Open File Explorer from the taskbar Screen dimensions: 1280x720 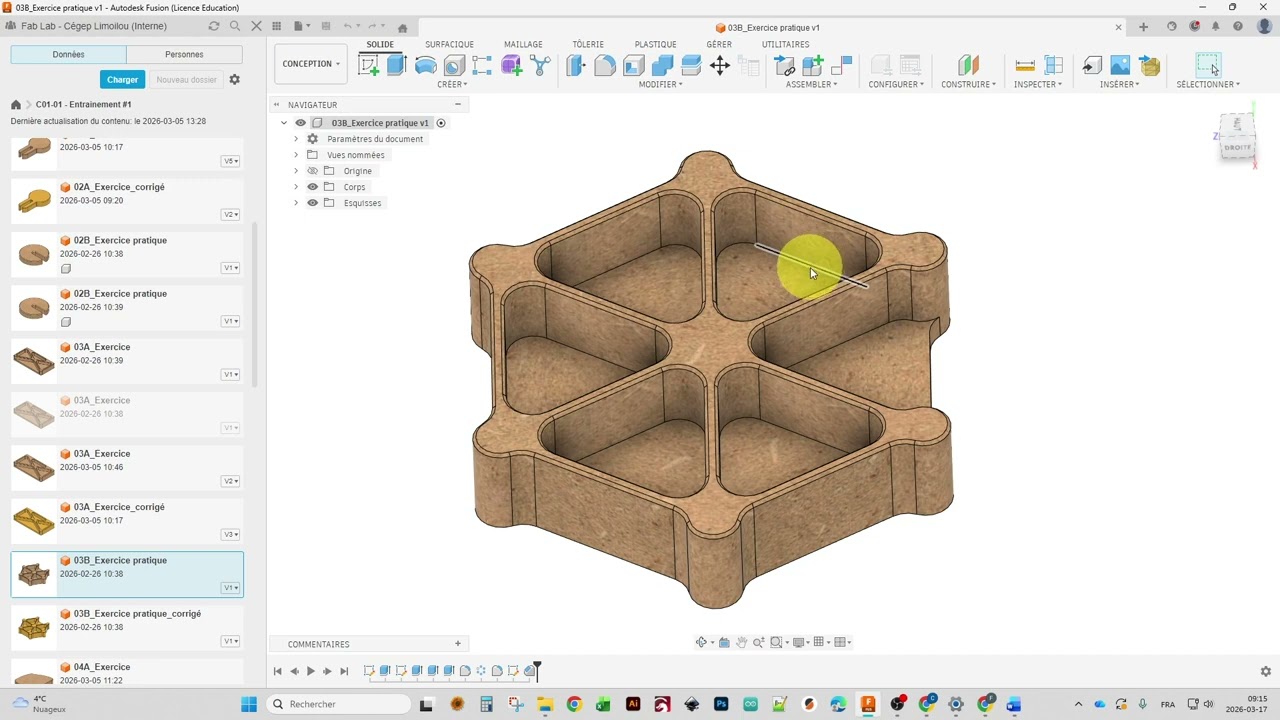coord(545,704)
